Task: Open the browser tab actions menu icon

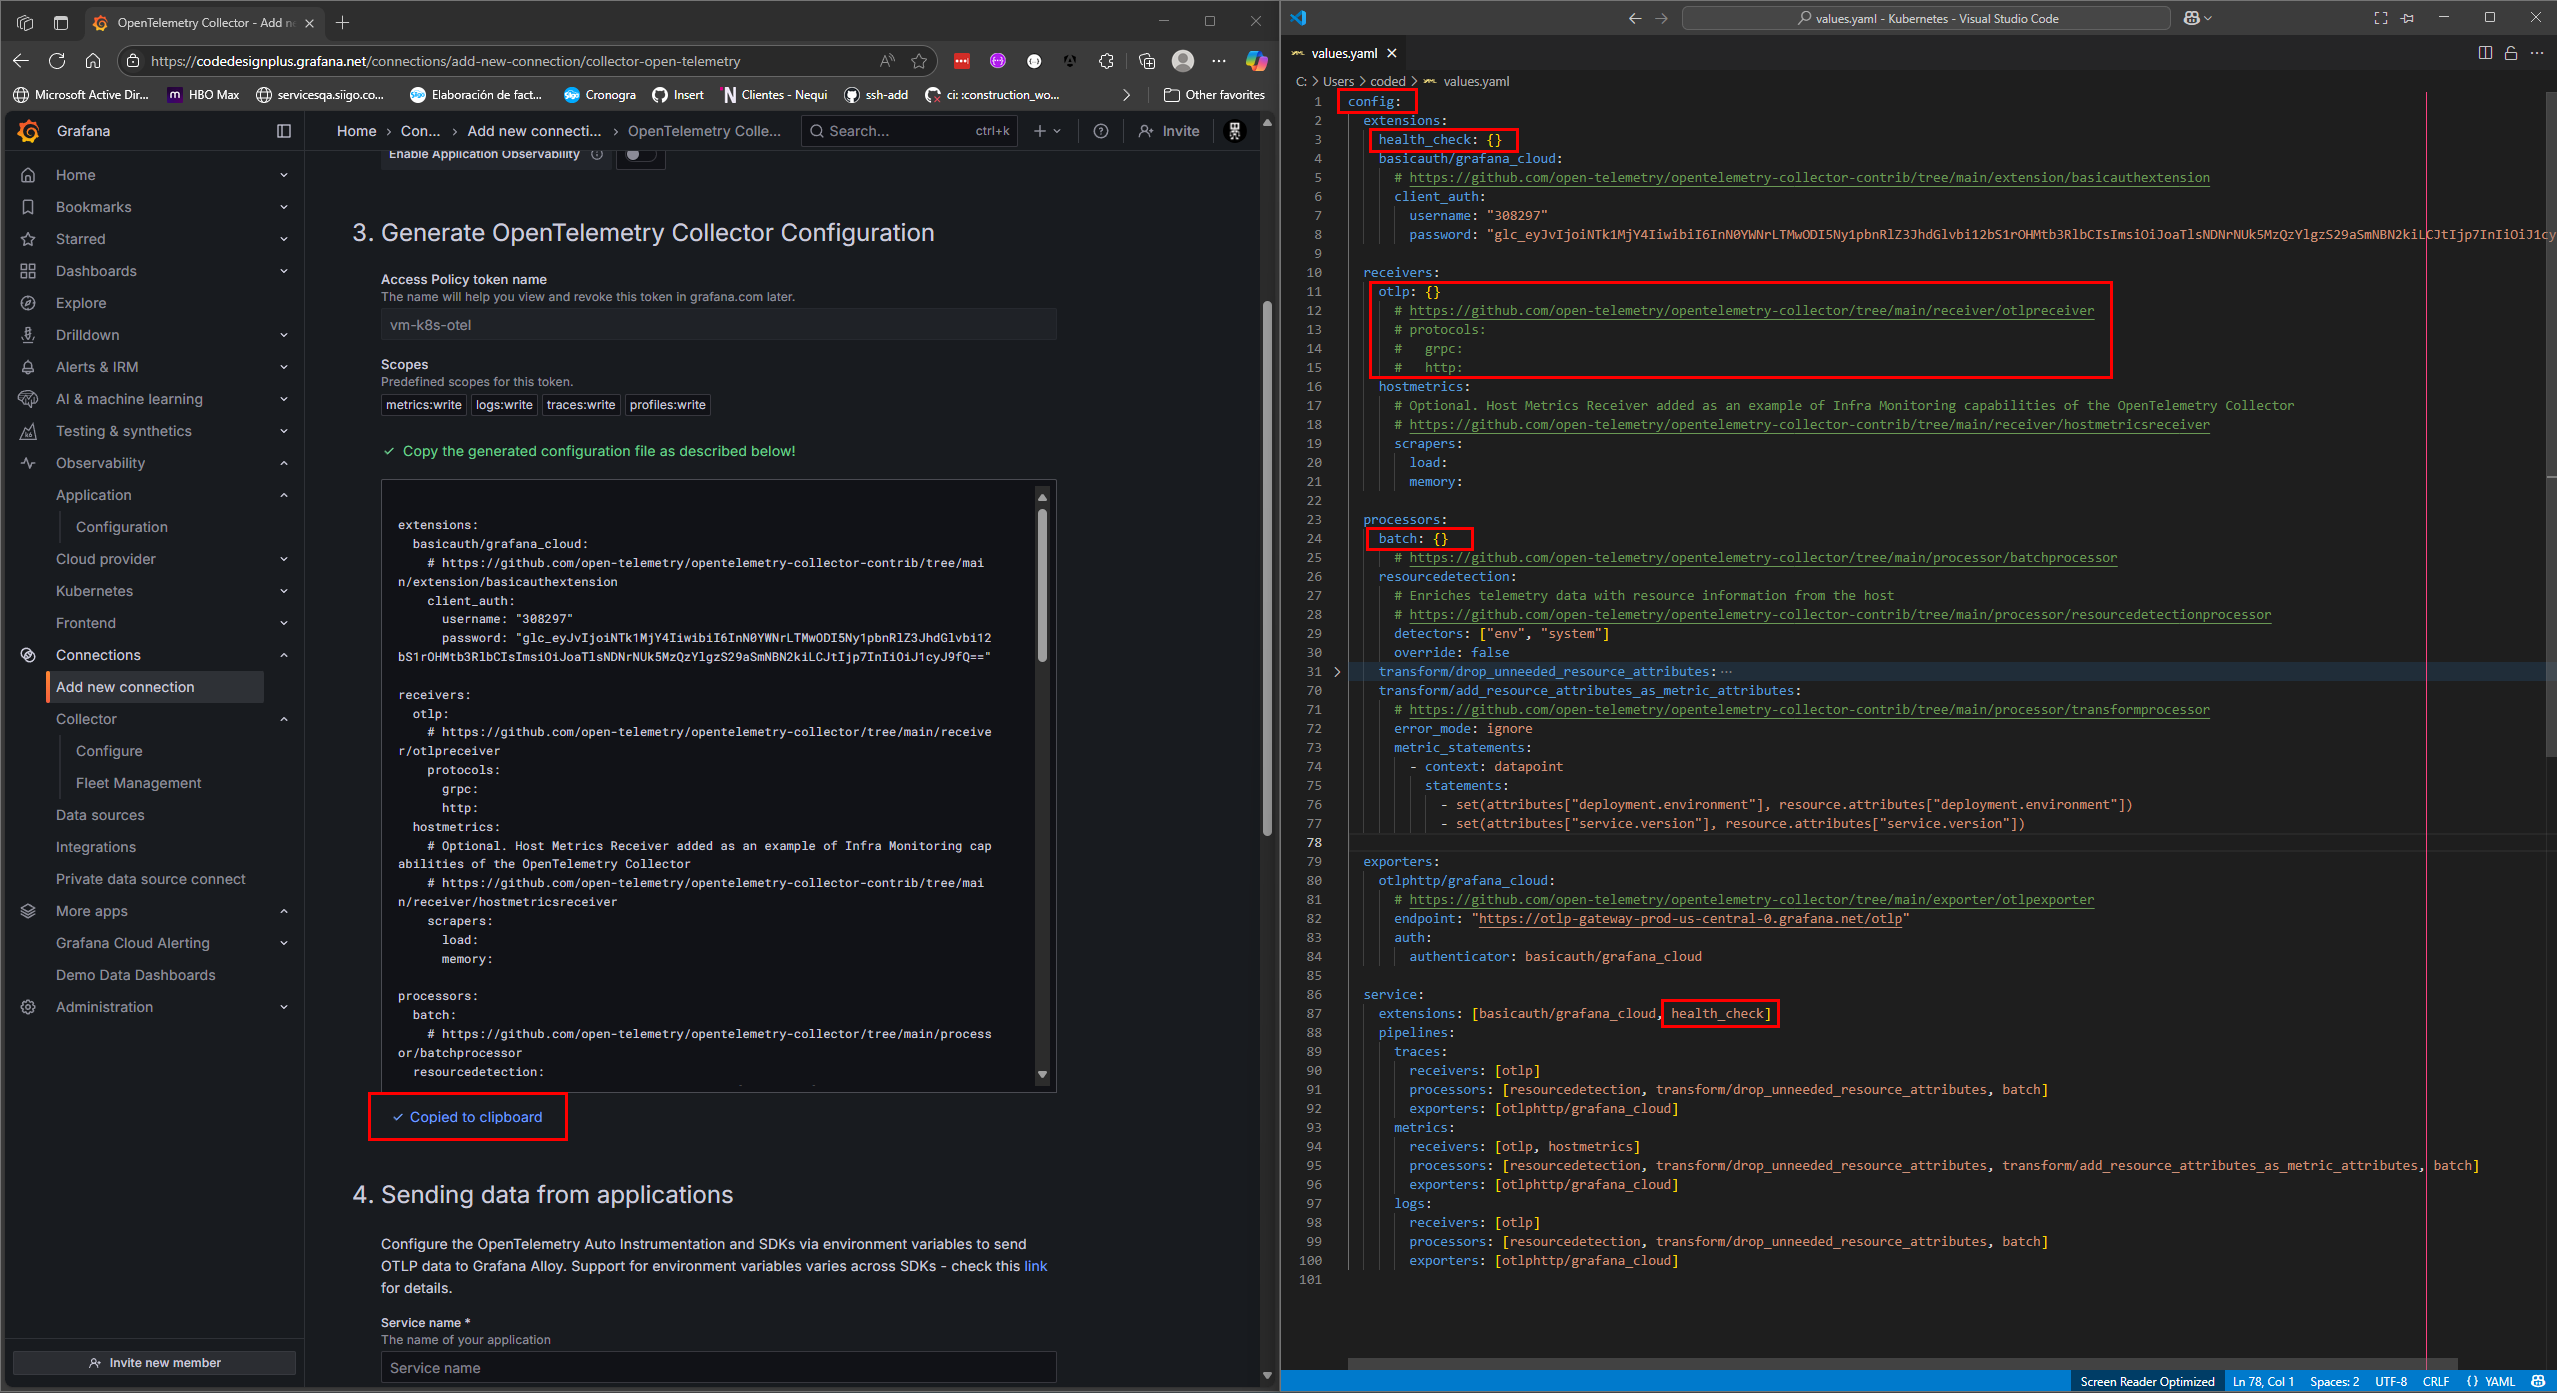Action: pos(61,22)
